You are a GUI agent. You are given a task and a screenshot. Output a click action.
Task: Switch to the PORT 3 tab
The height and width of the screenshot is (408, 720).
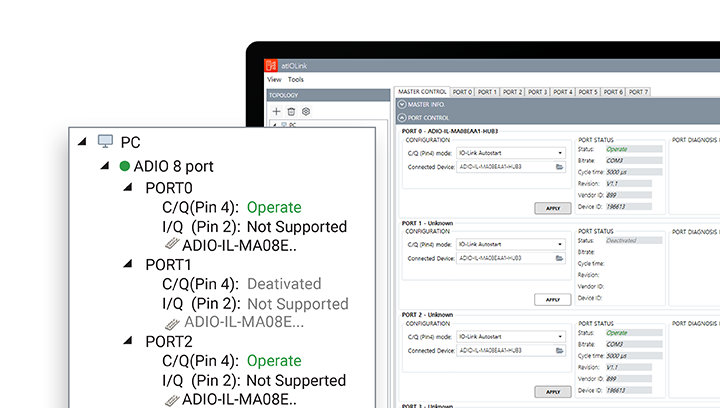[x=538, y=92]
